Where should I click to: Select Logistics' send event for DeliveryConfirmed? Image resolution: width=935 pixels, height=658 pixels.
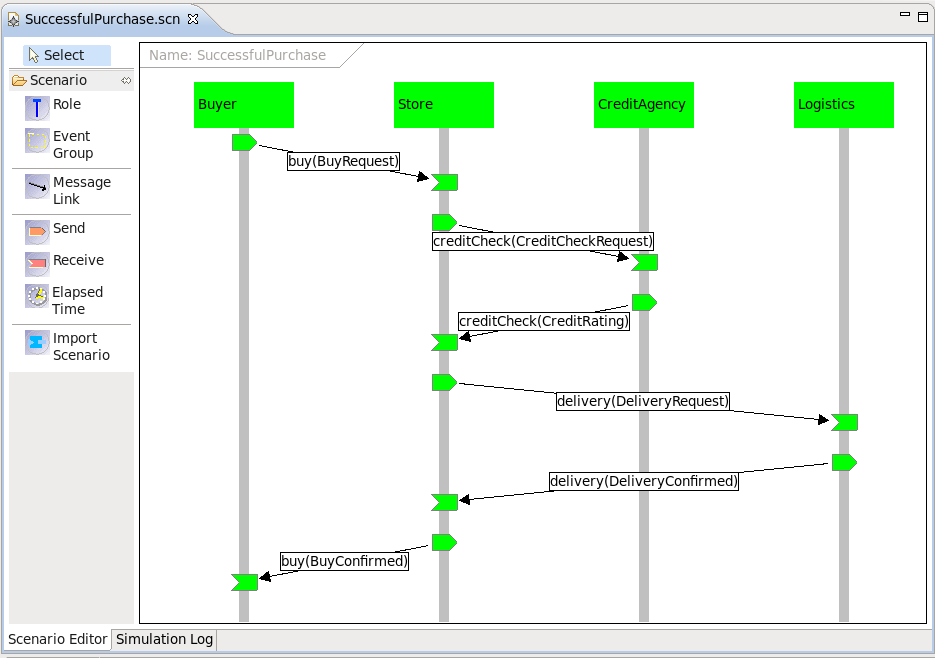(x=844, y=462)
